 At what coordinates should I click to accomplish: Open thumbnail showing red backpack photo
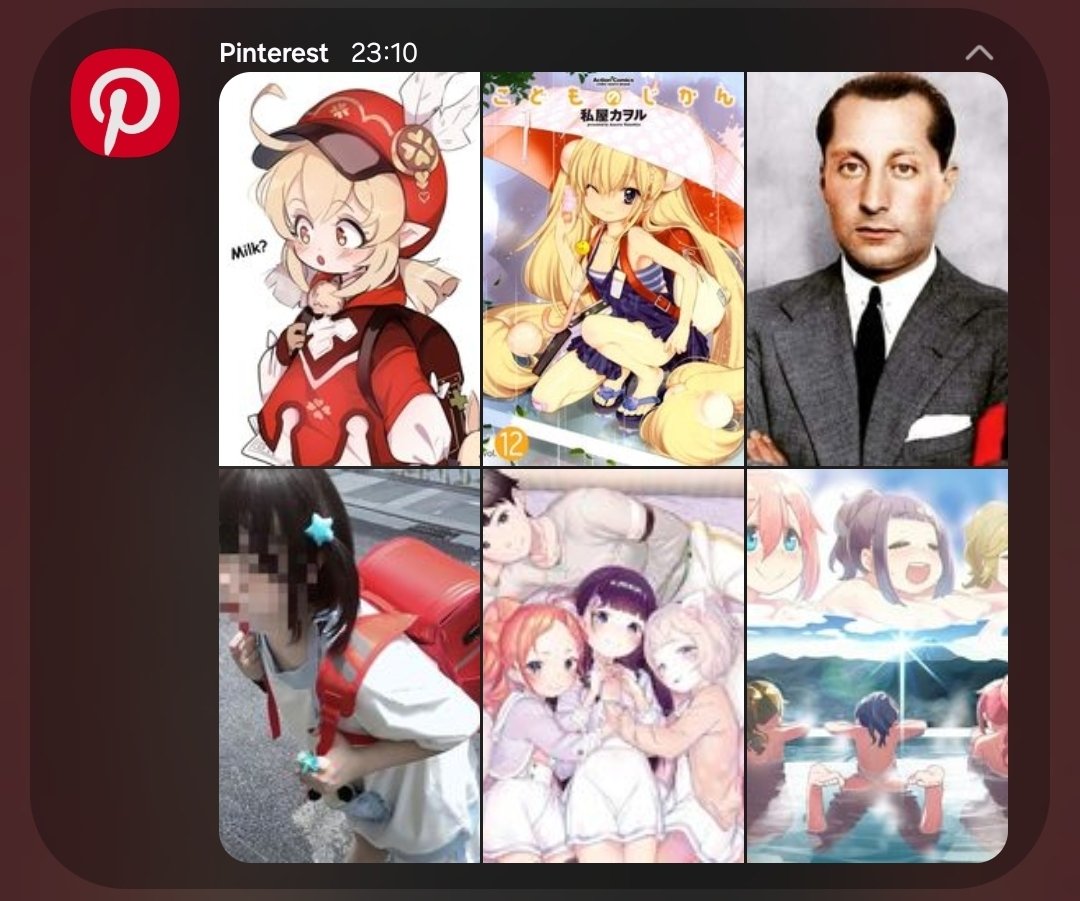pyautogui.click(x=349, y=666)
